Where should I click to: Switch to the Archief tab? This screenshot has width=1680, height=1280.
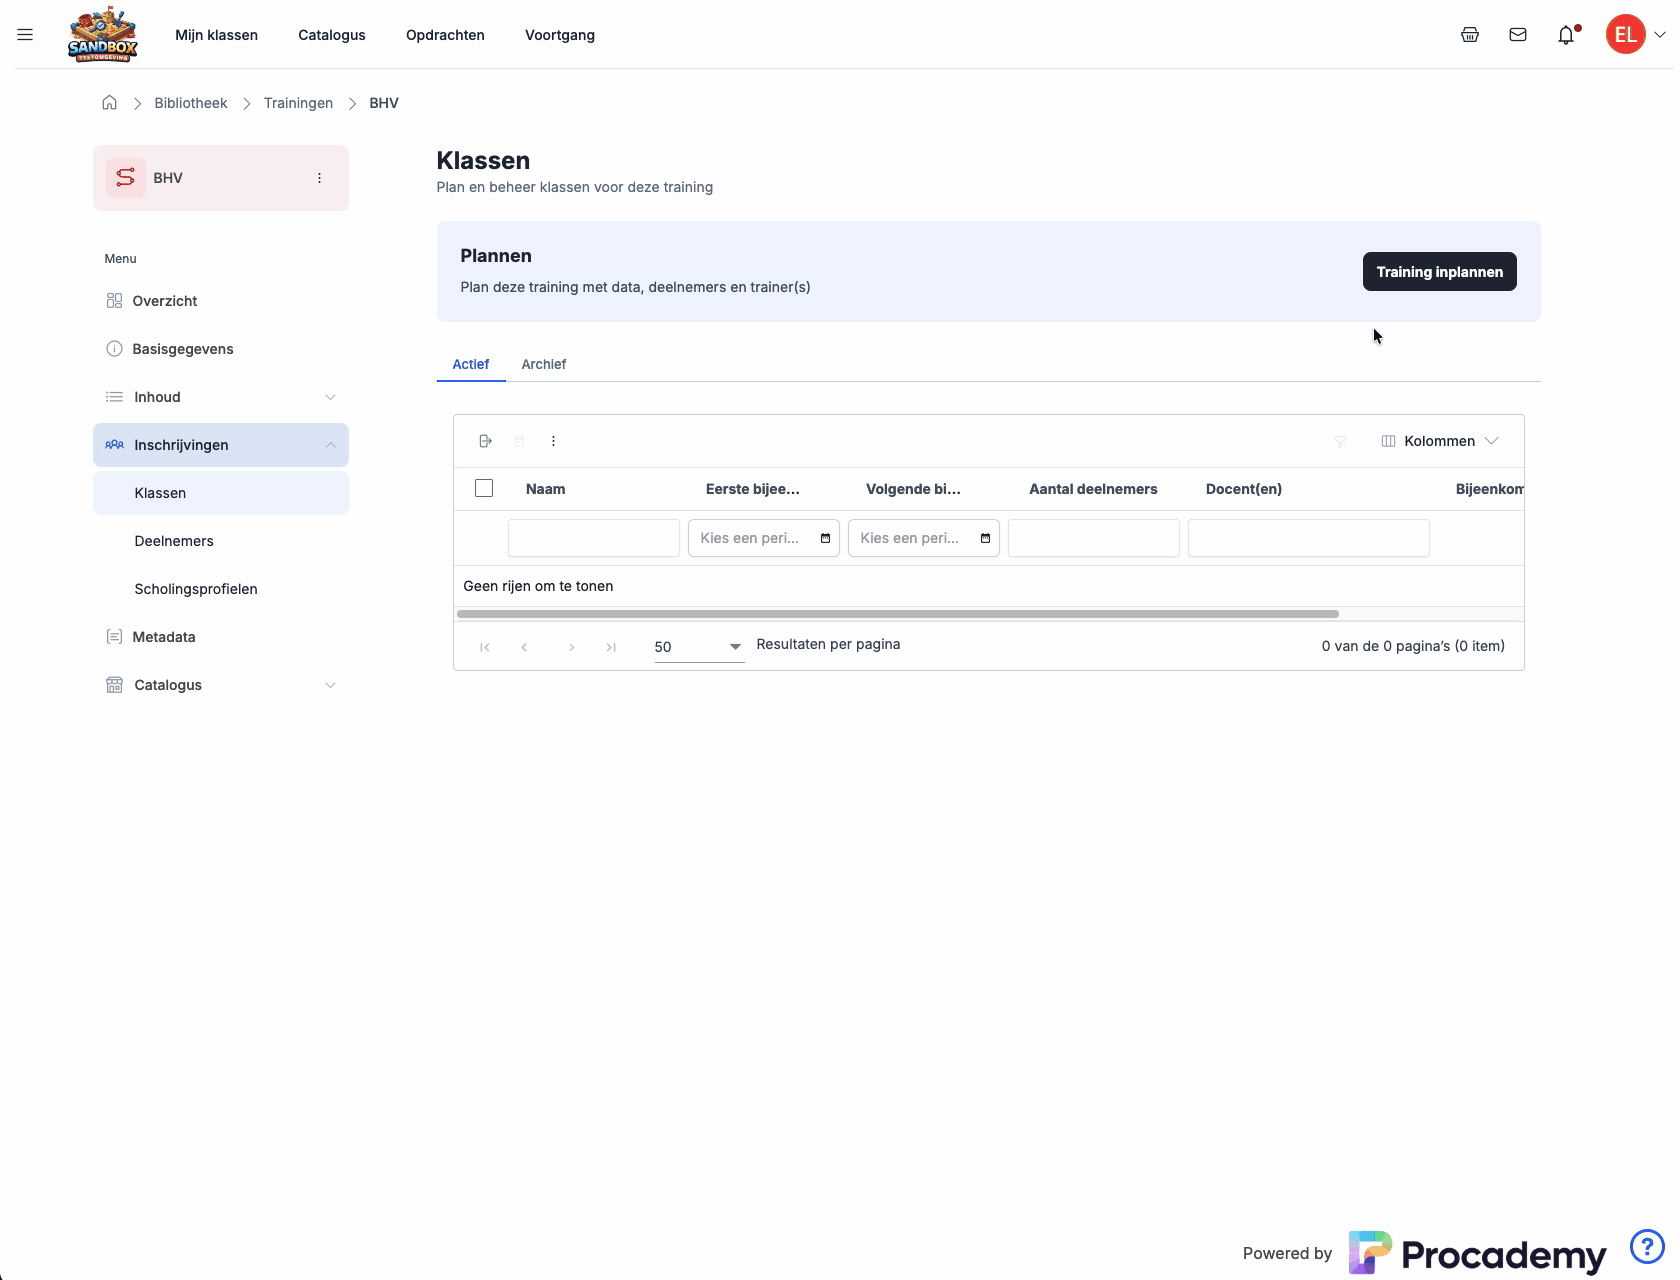[x=543, y=364]
